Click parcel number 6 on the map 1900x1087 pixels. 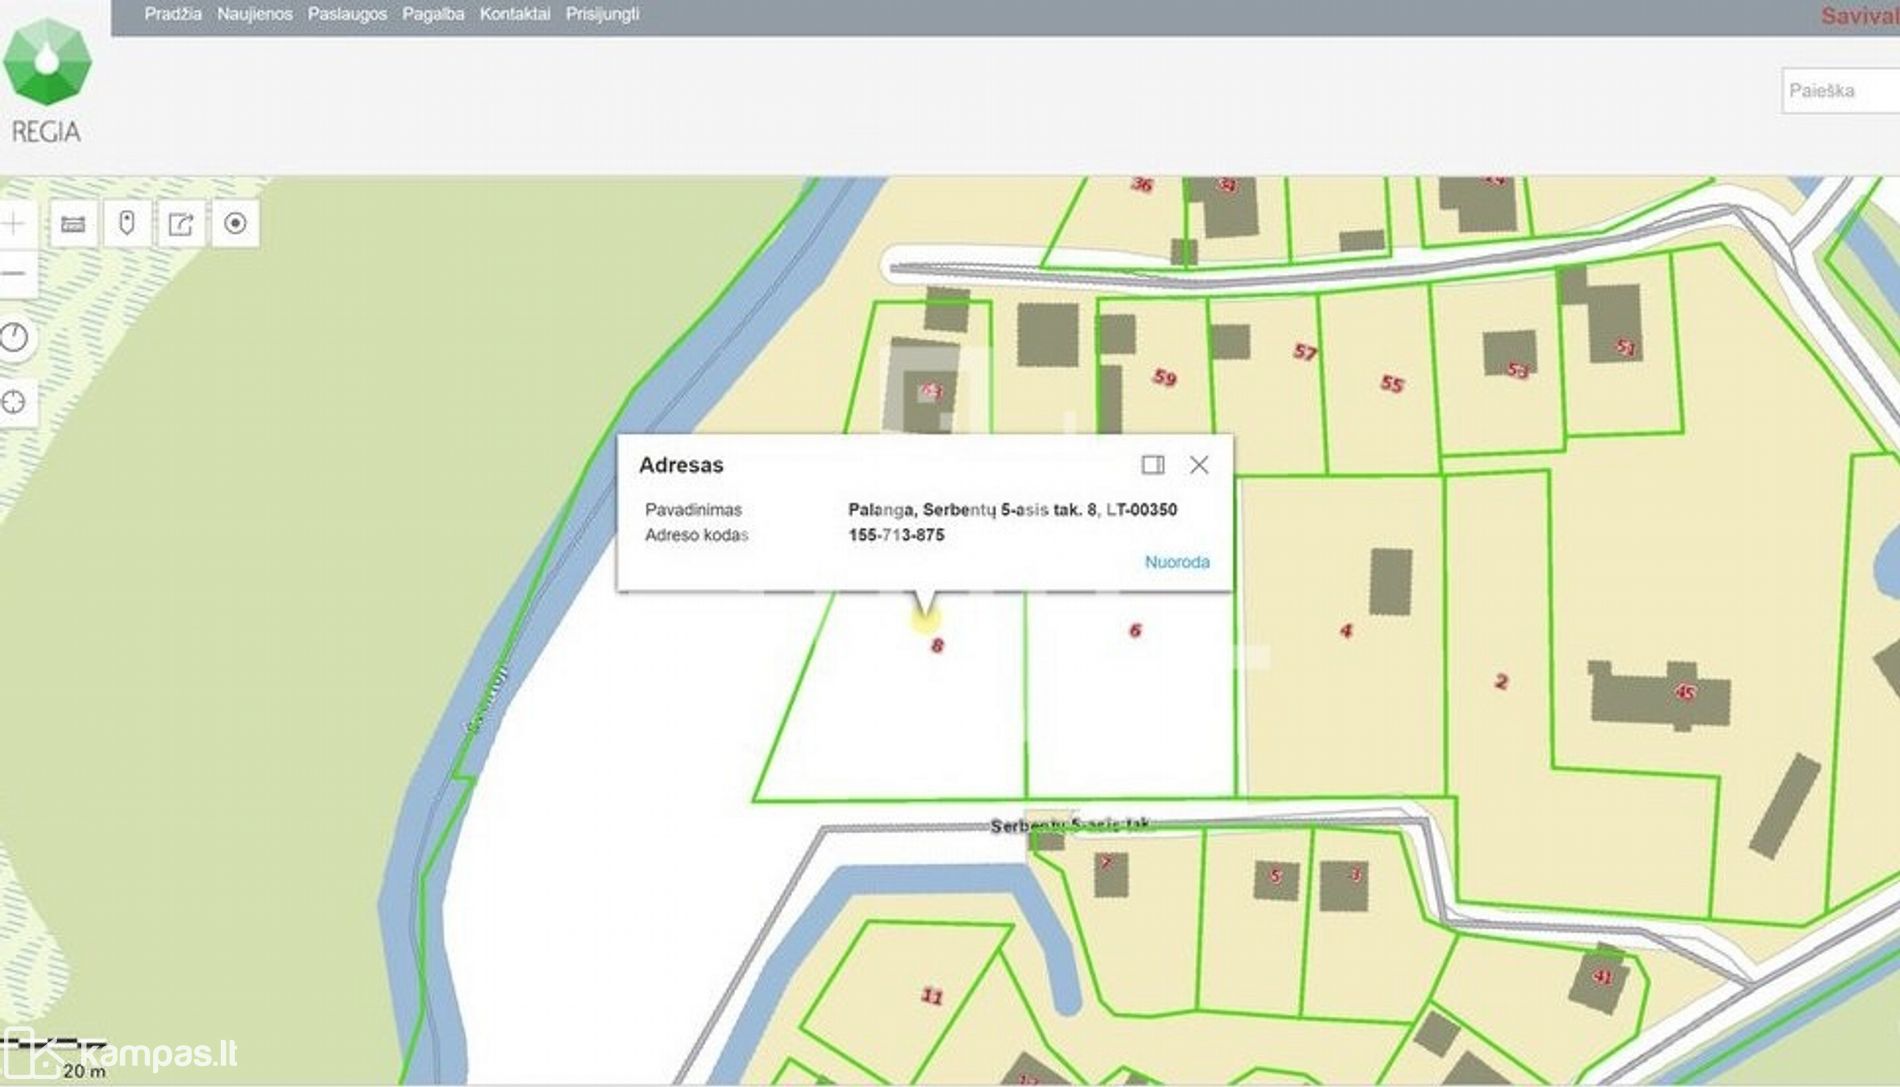click(1134, 630)
